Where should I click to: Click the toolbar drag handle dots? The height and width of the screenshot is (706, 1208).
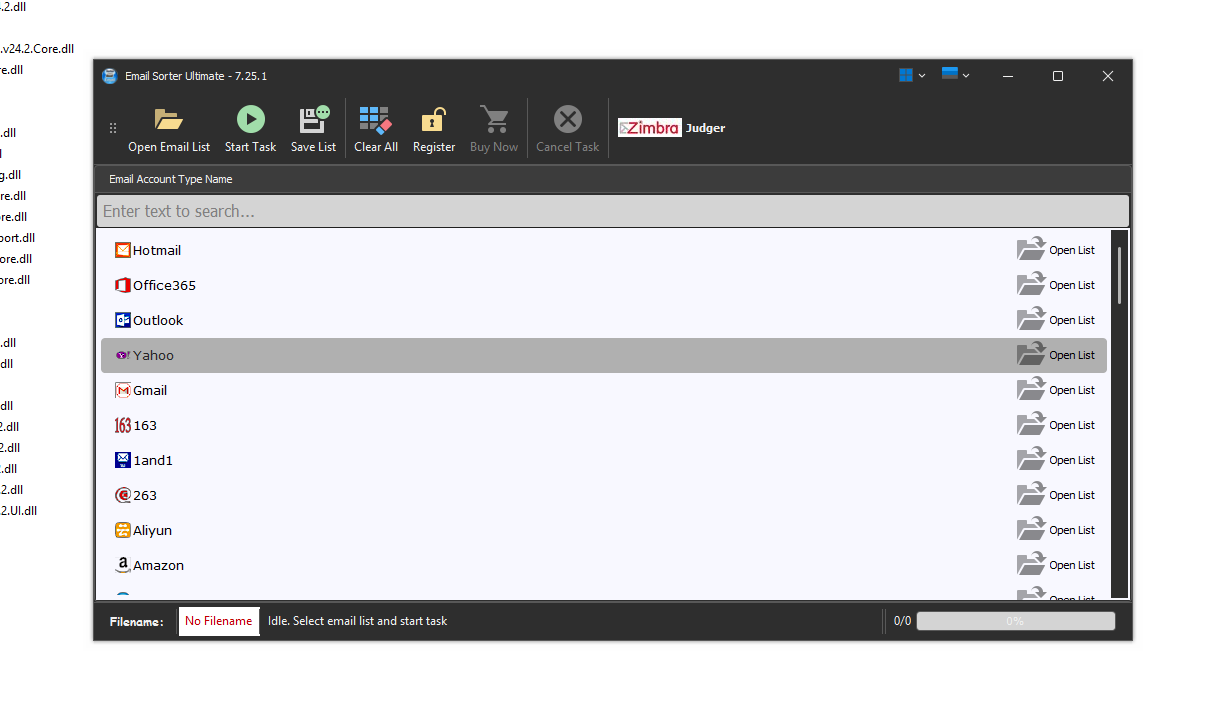113,128
